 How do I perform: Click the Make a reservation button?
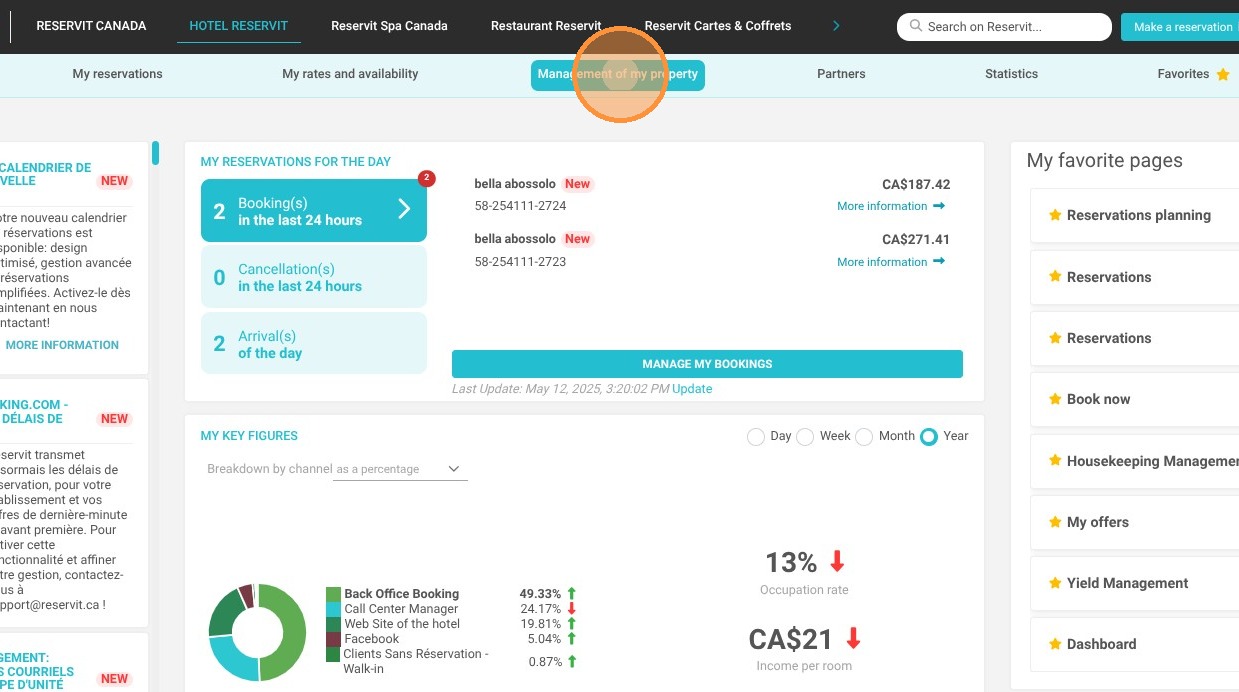point(1180,27)
